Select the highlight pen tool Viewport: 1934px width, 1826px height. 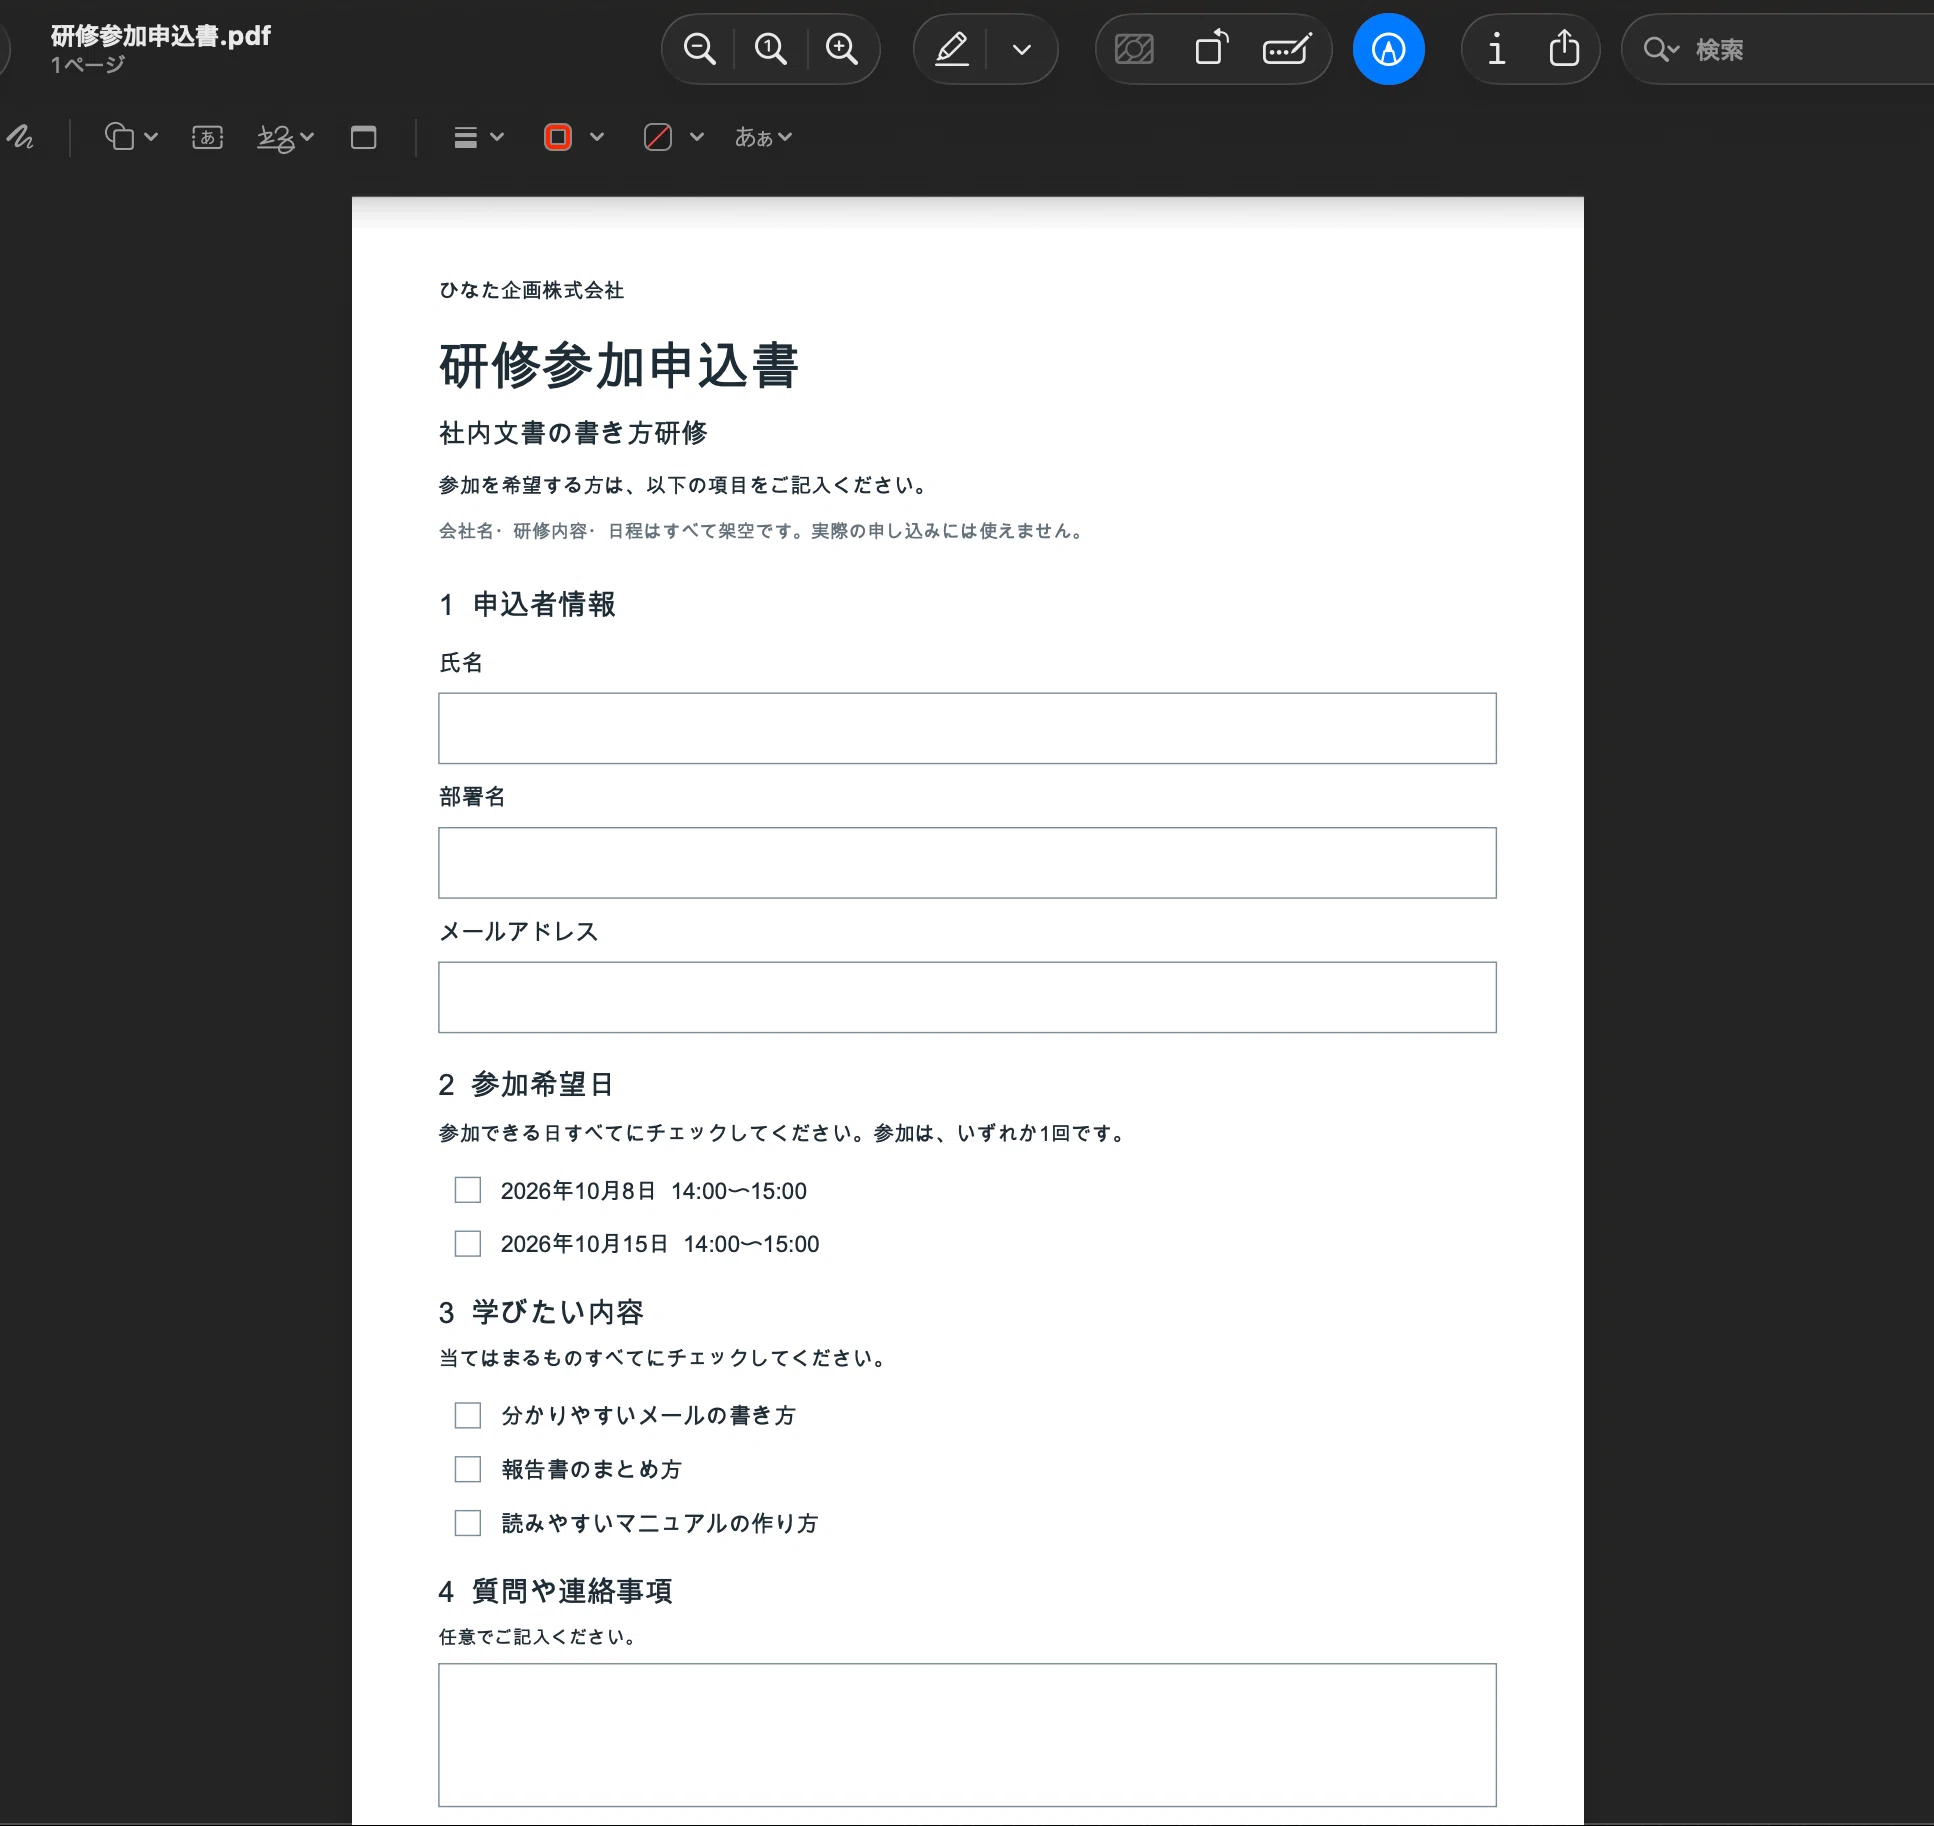click(951, 49)
